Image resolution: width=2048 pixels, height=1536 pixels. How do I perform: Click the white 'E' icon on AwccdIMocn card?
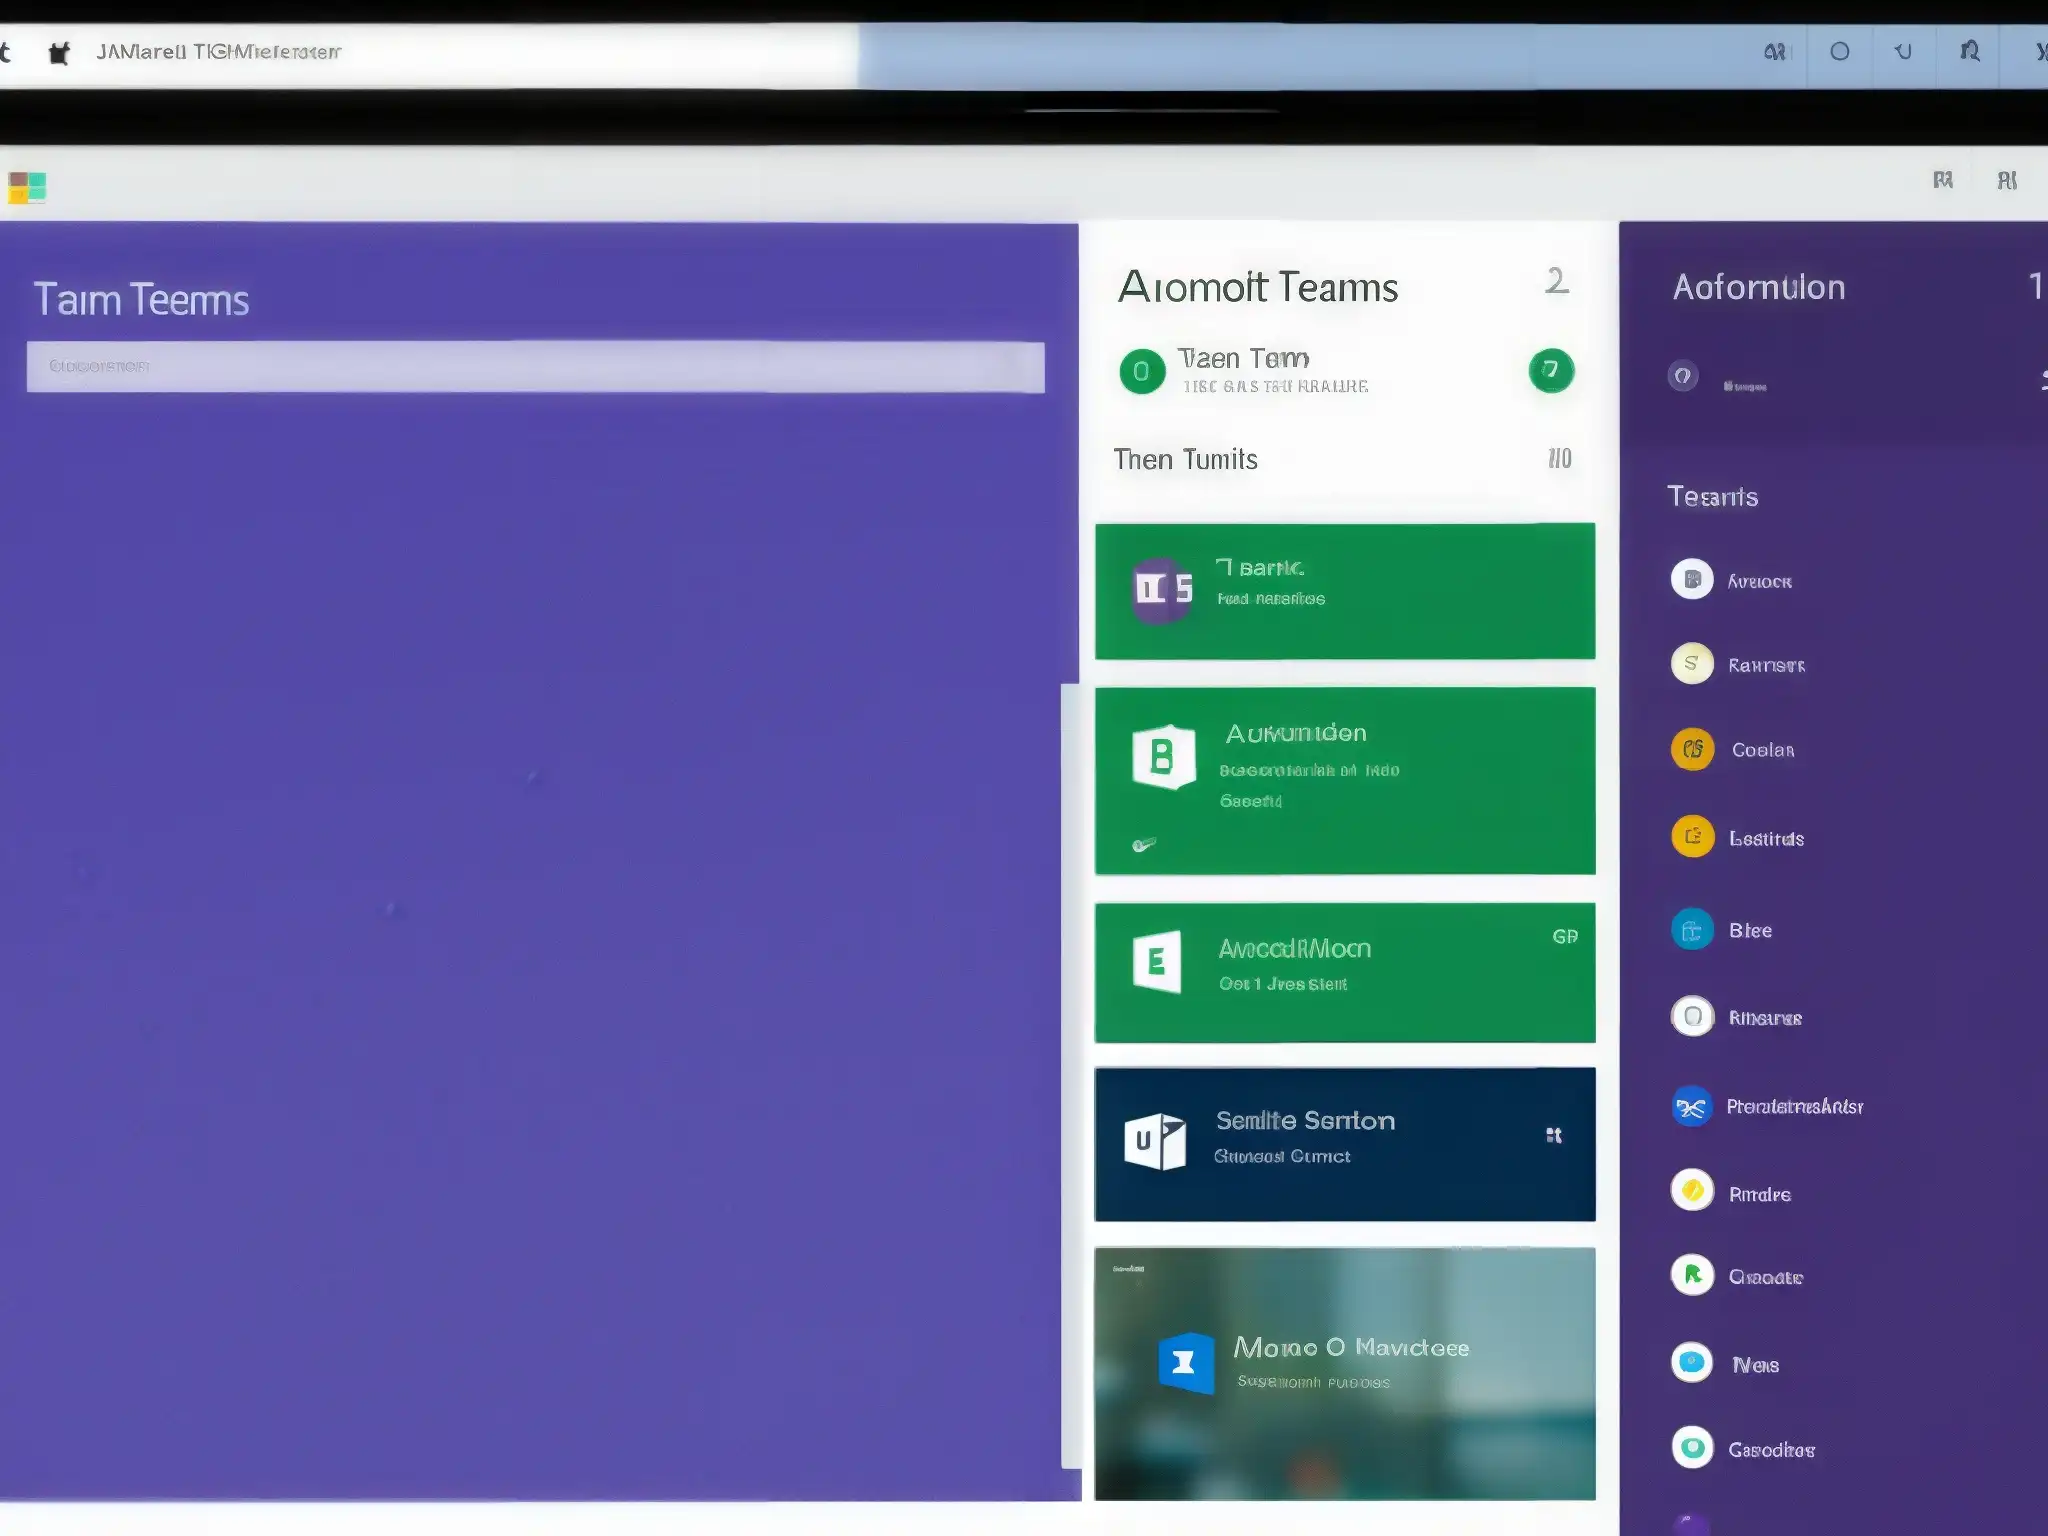[1157, 962]
